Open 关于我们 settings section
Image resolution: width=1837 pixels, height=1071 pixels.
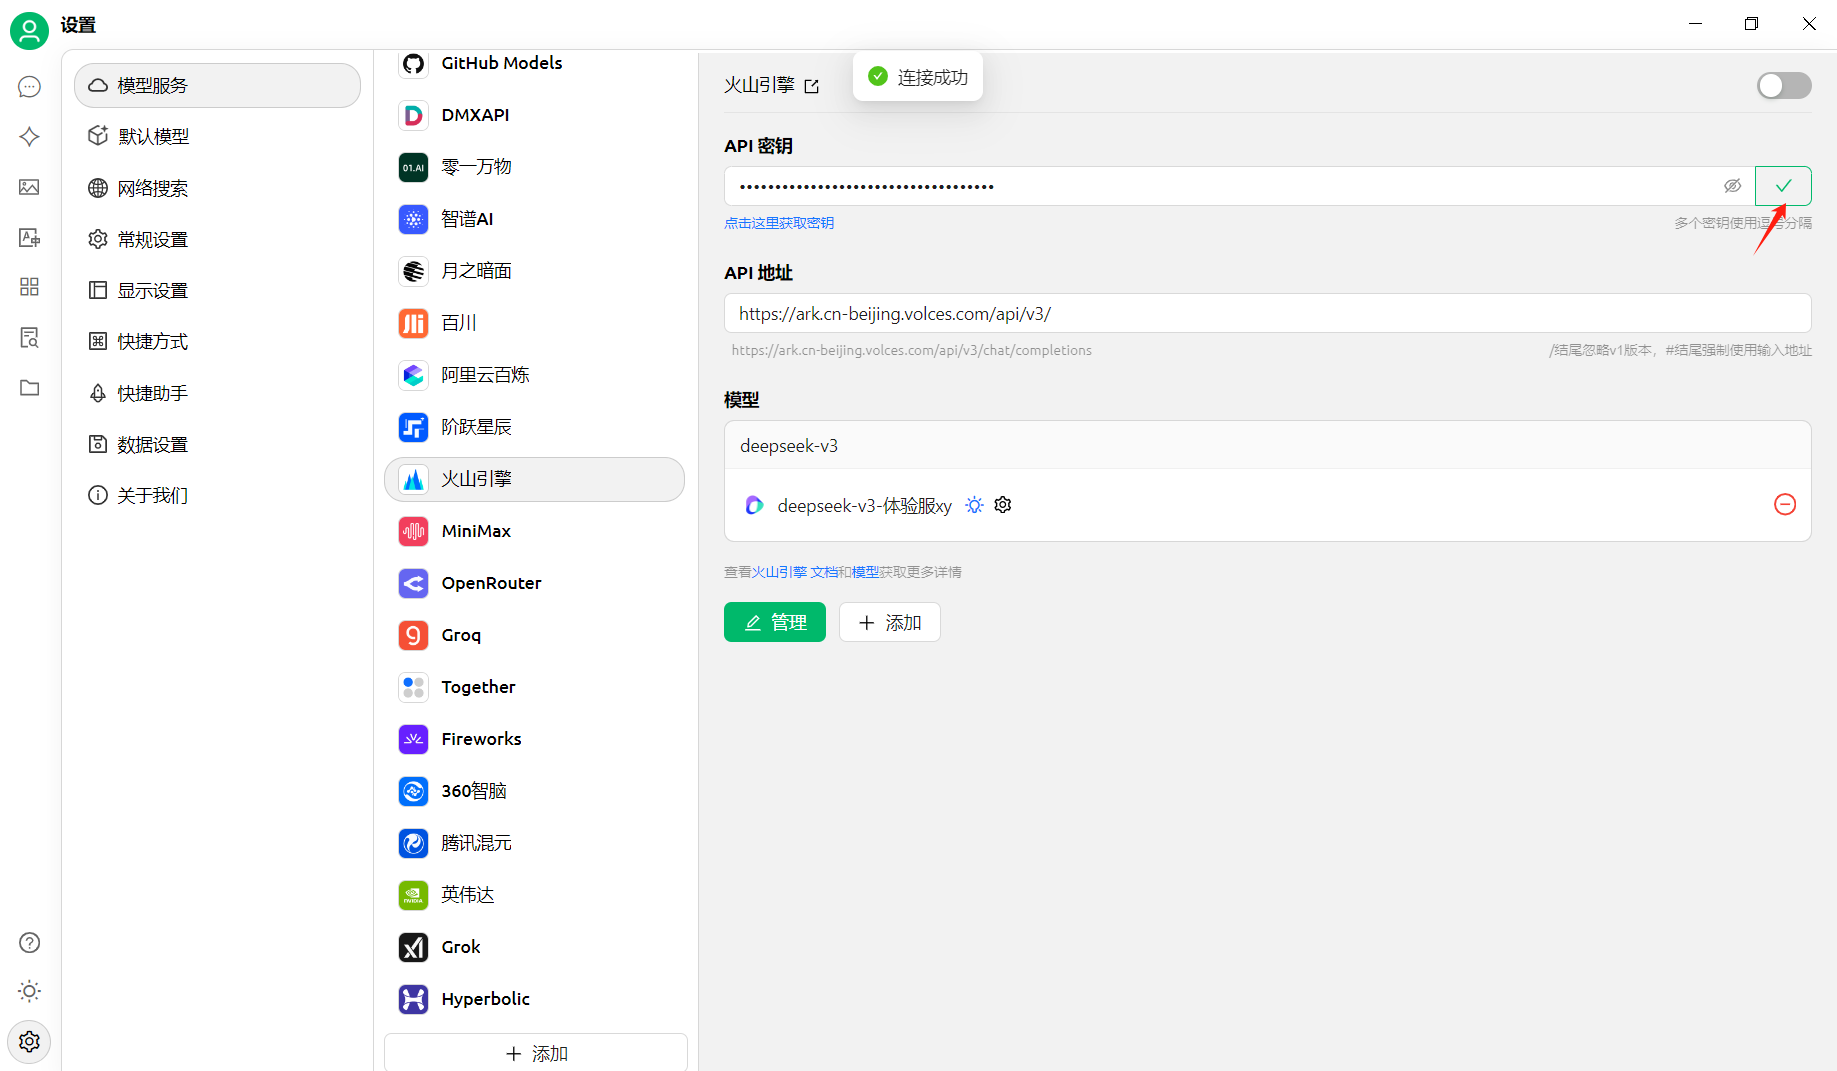217,495
